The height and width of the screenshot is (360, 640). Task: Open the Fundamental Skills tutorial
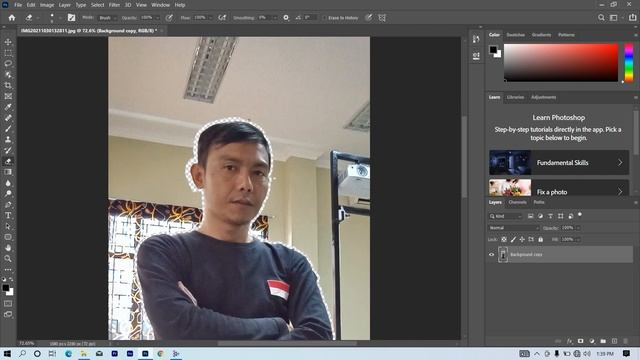[559, 162]
